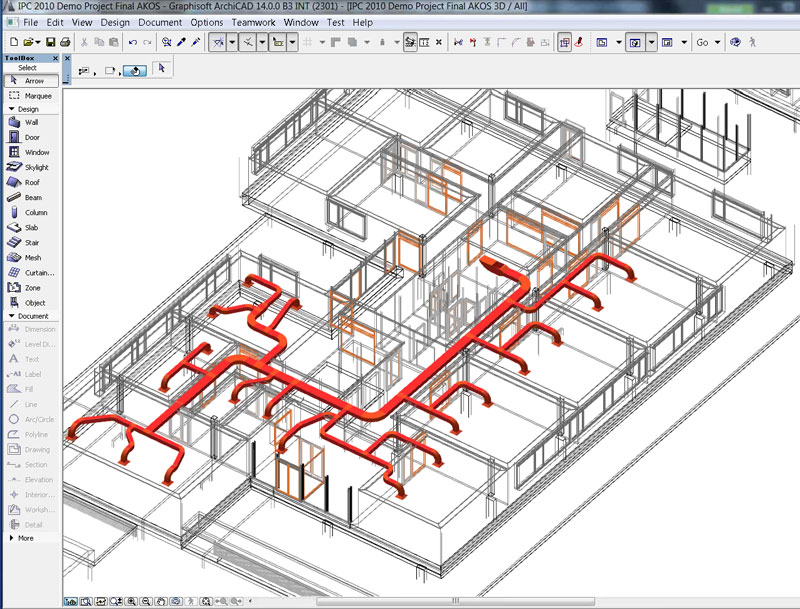Open the Options menu

click(207, 22)
